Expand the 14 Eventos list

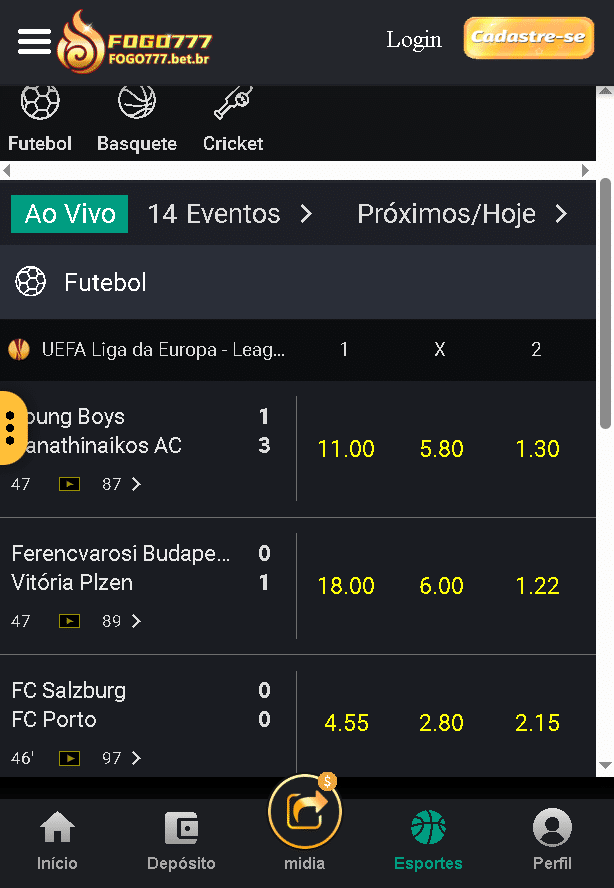pos(232,214)
